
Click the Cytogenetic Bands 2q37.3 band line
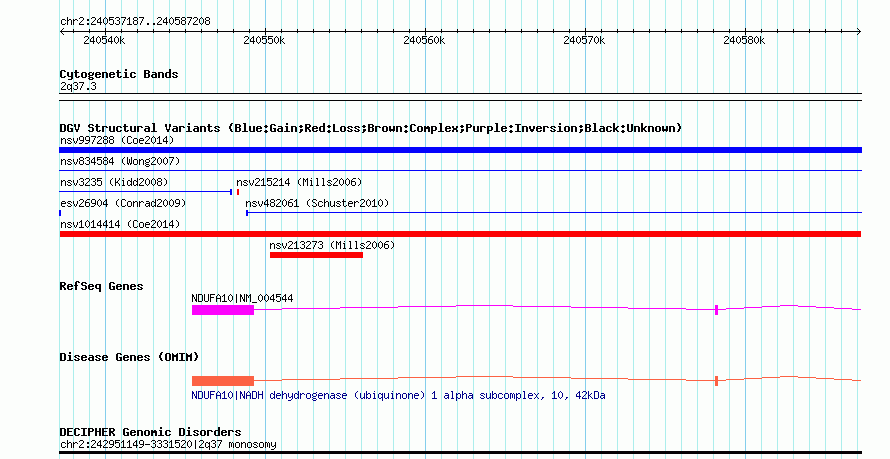pyautogui.click(x=460, y=96)
